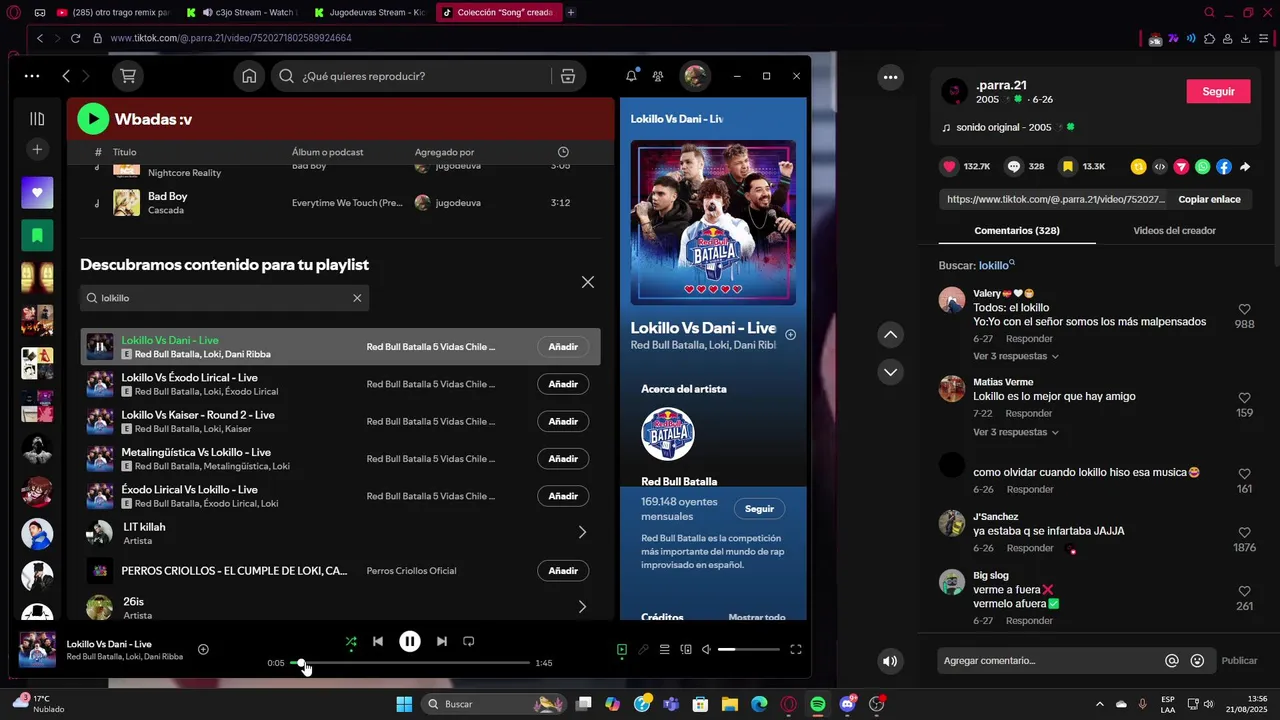
Task: Clear the lokillo search text
Action: coord(357,298)
